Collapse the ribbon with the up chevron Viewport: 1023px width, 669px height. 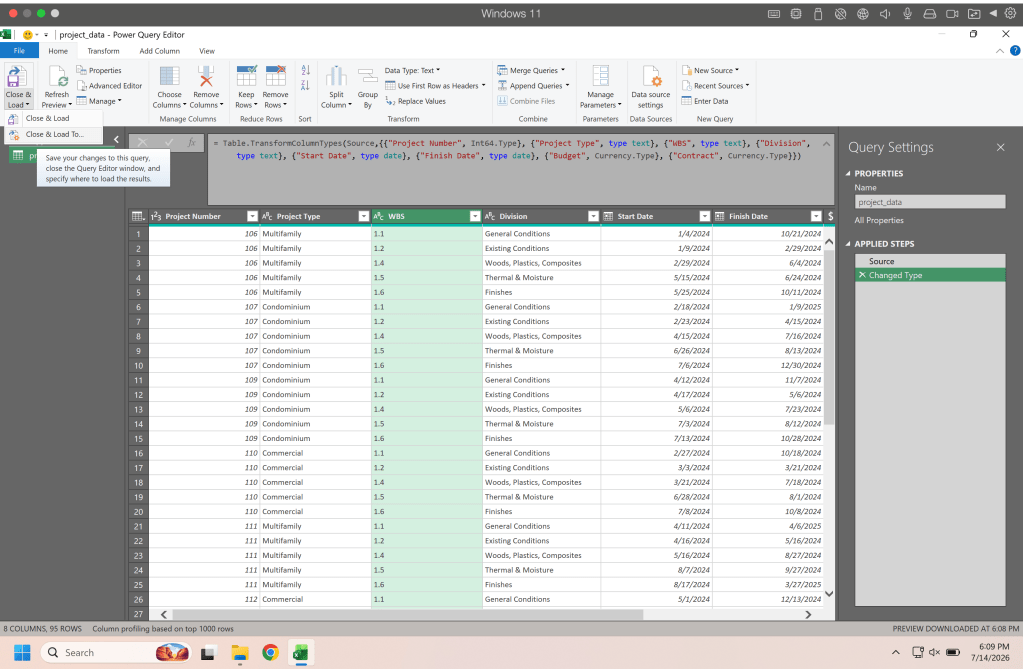(x=1000, y=51)
